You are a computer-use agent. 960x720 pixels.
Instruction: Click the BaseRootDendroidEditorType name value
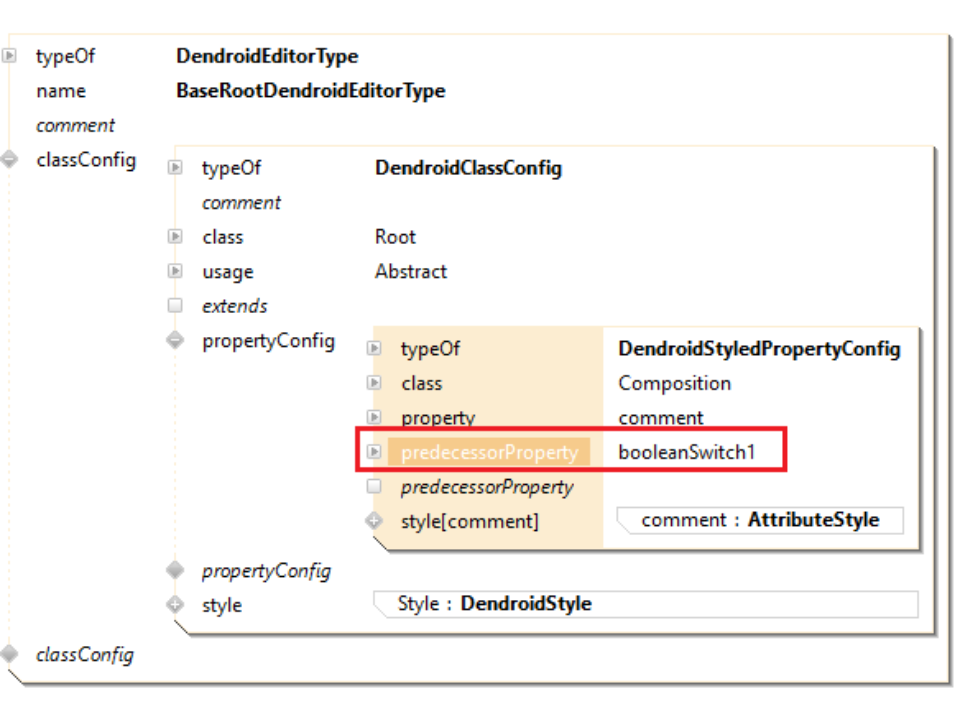click(310, 91)
